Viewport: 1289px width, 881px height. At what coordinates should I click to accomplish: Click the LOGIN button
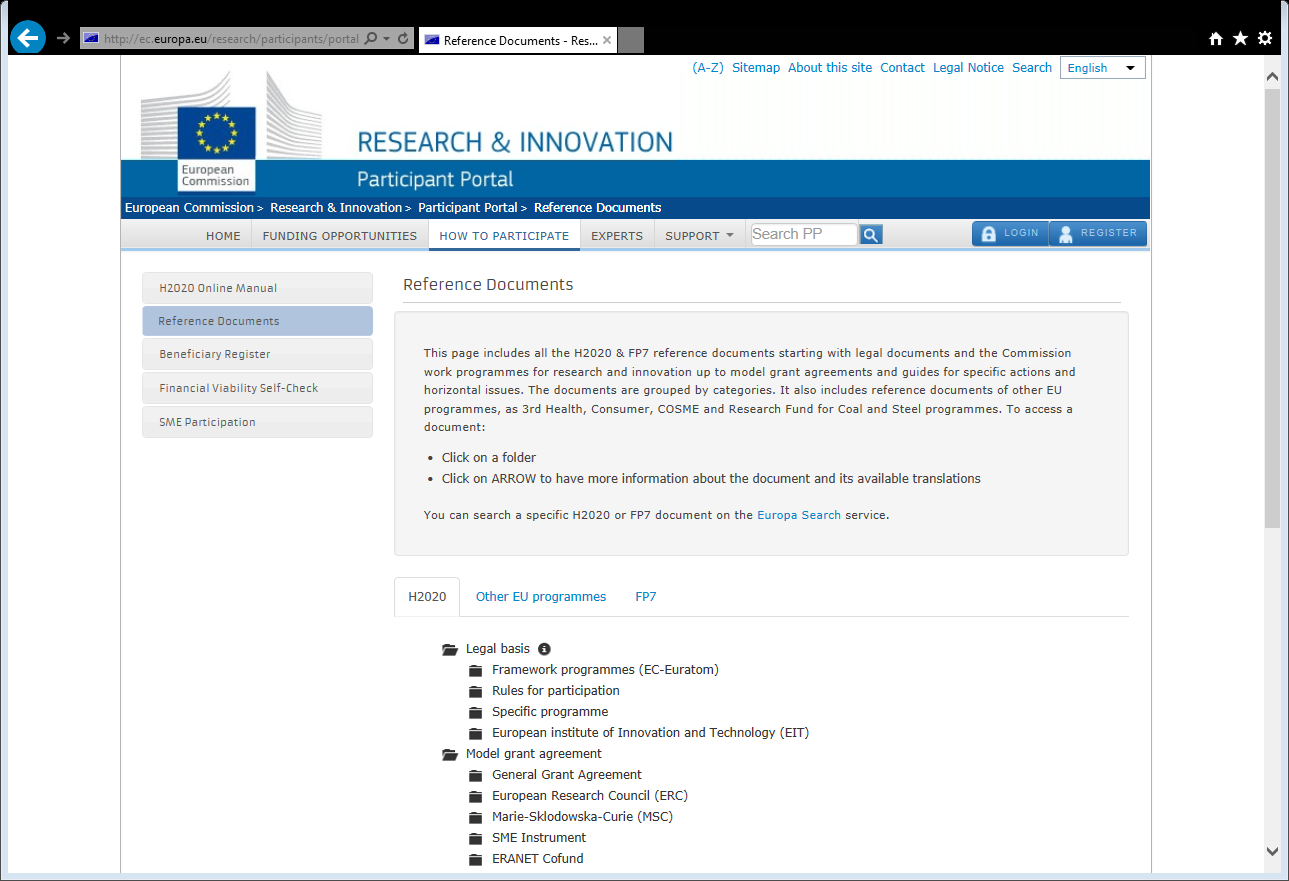click(1010, 233)
